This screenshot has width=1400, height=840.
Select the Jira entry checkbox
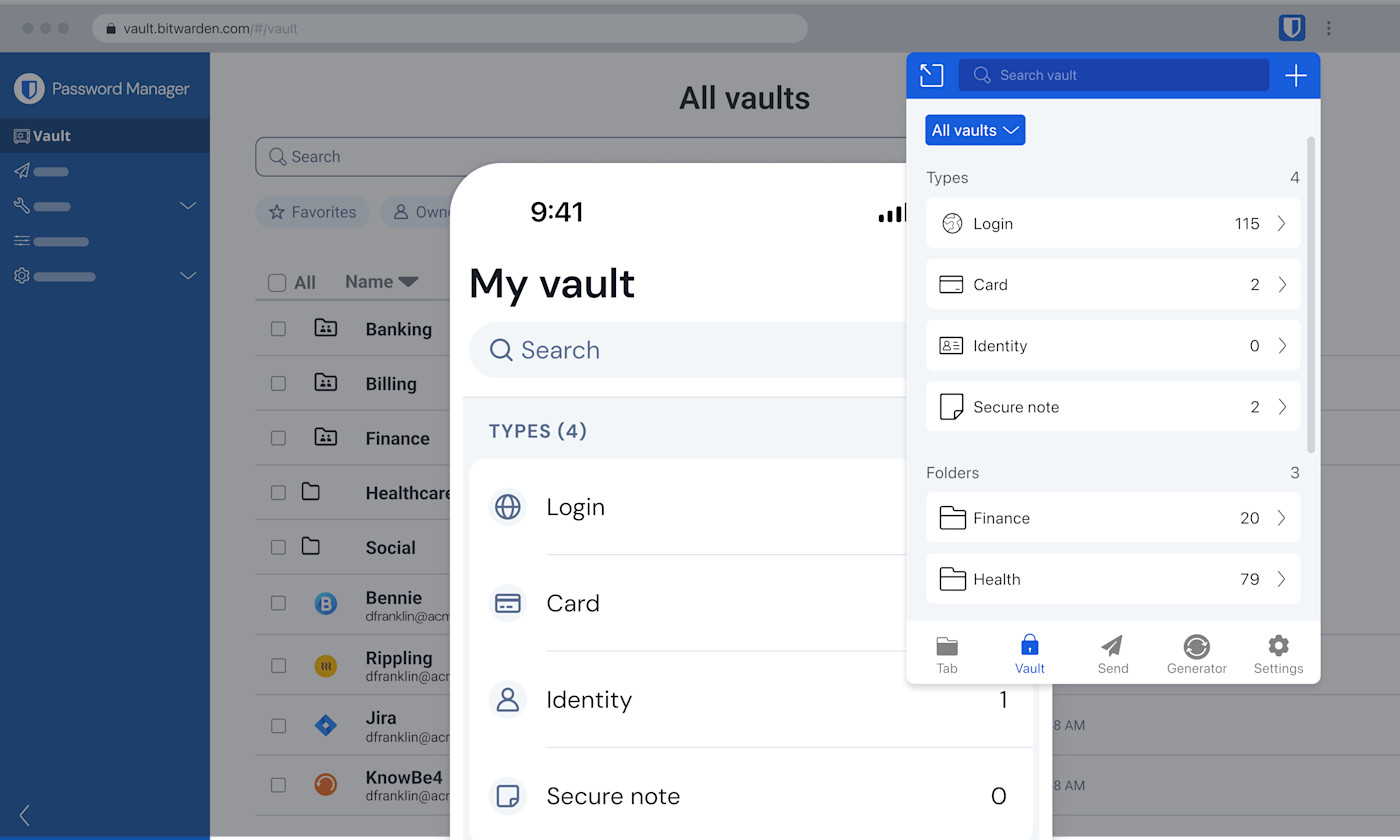(278, 726)
